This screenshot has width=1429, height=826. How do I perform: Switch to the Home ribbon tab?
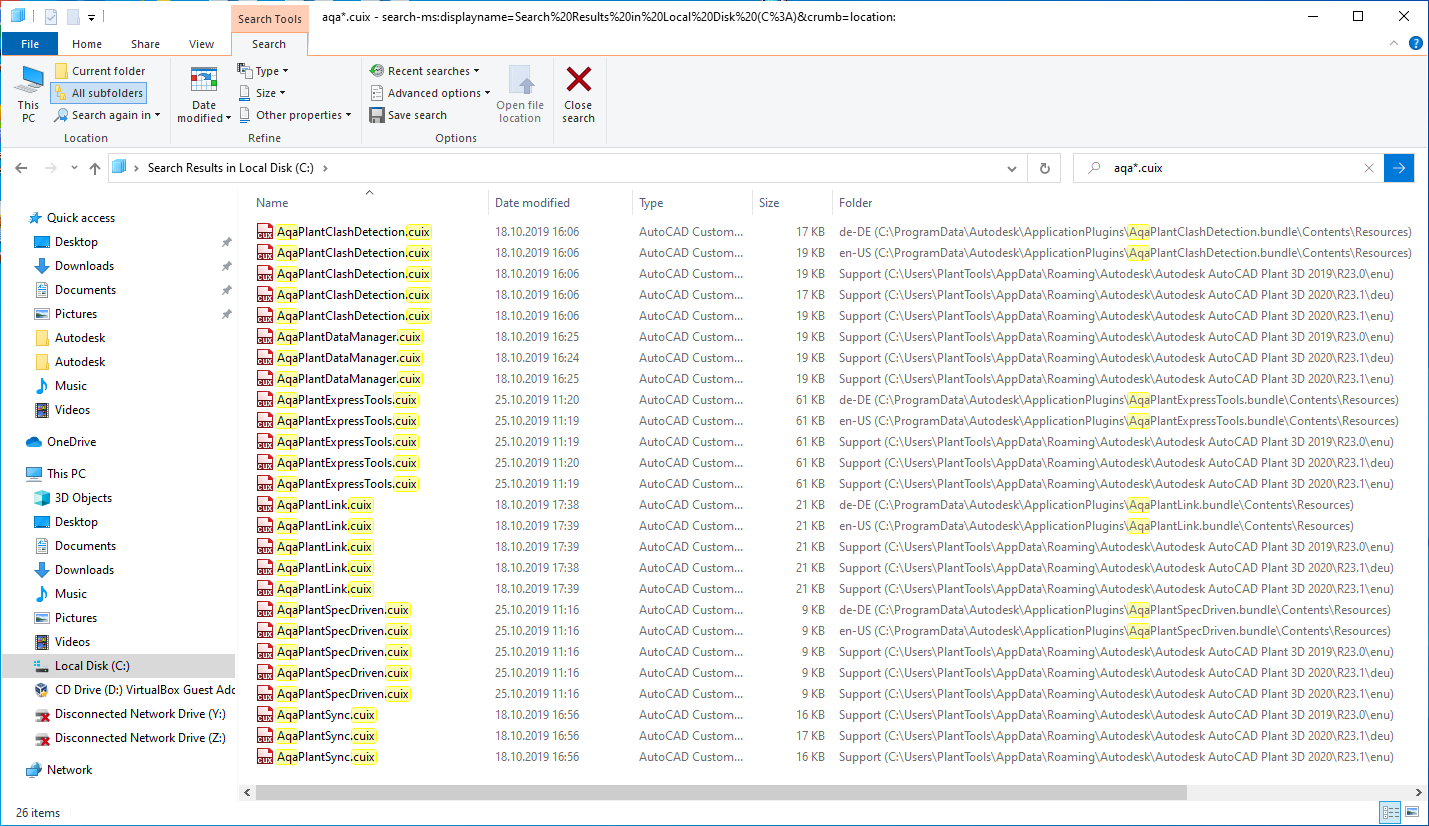click(x=87, y=44)
